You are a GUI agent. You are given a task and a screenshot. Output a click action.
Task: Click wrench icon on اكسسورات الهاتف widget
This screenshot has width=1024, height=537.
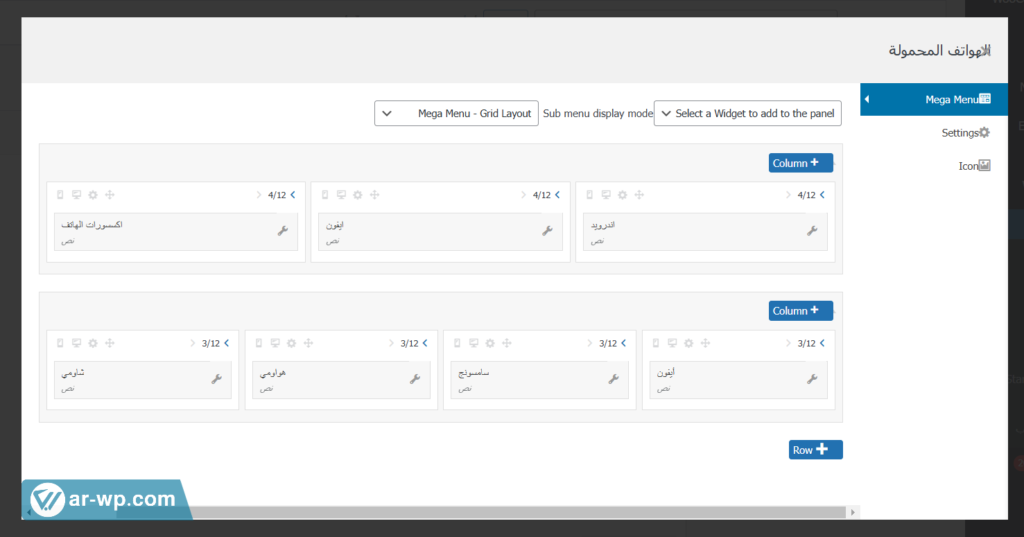point(282,231)
